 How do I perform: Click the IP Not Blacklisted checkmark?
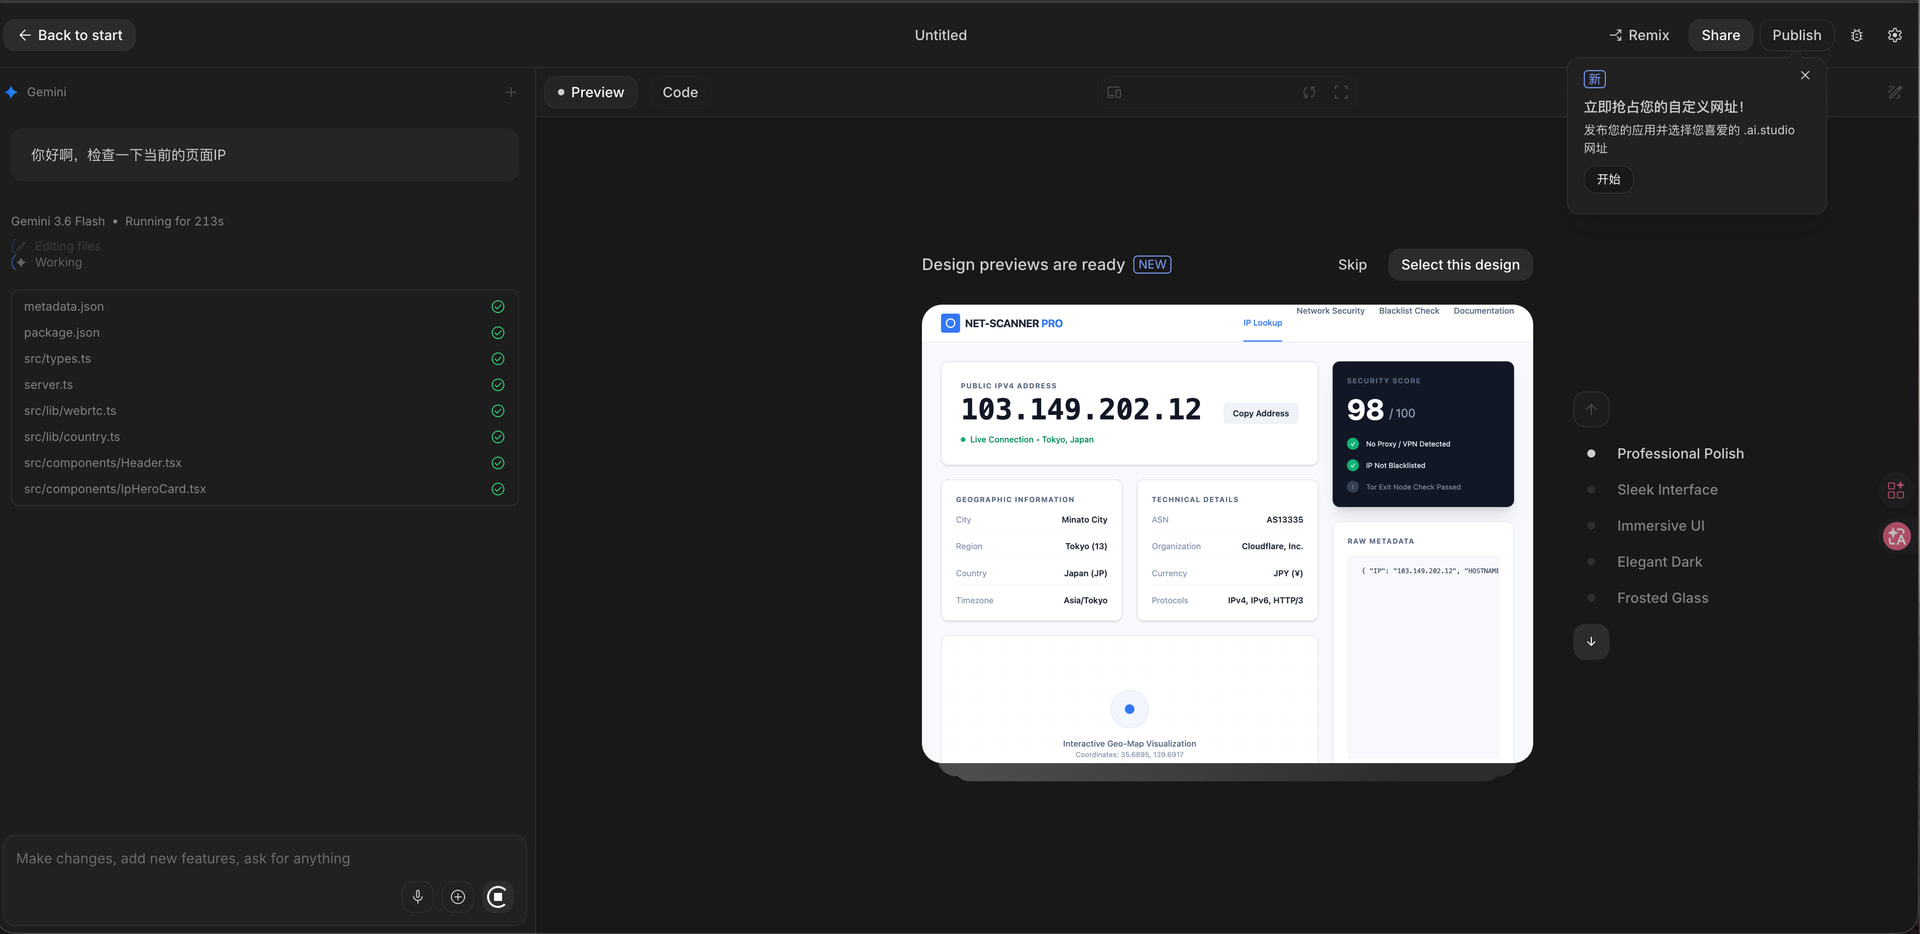[1353, 465]
